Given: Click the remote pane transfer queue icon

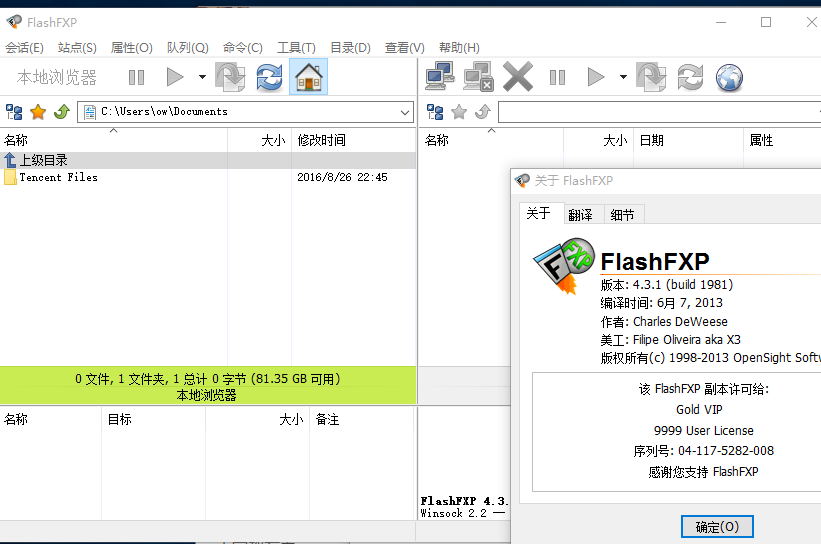Looking at the screenshot, I should point(651,77).
